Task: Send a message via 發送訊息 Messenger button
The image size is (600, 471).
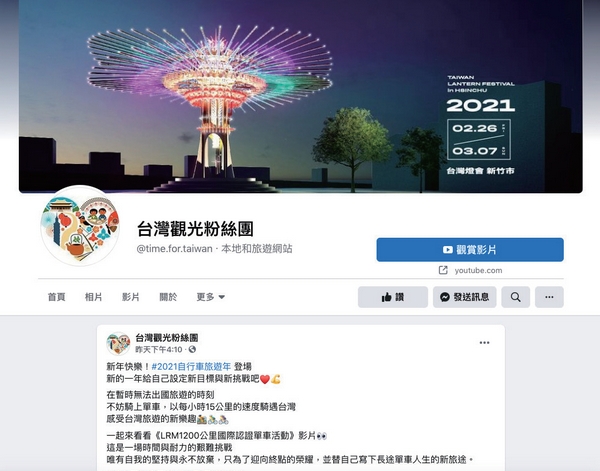Action: point(465,297)
